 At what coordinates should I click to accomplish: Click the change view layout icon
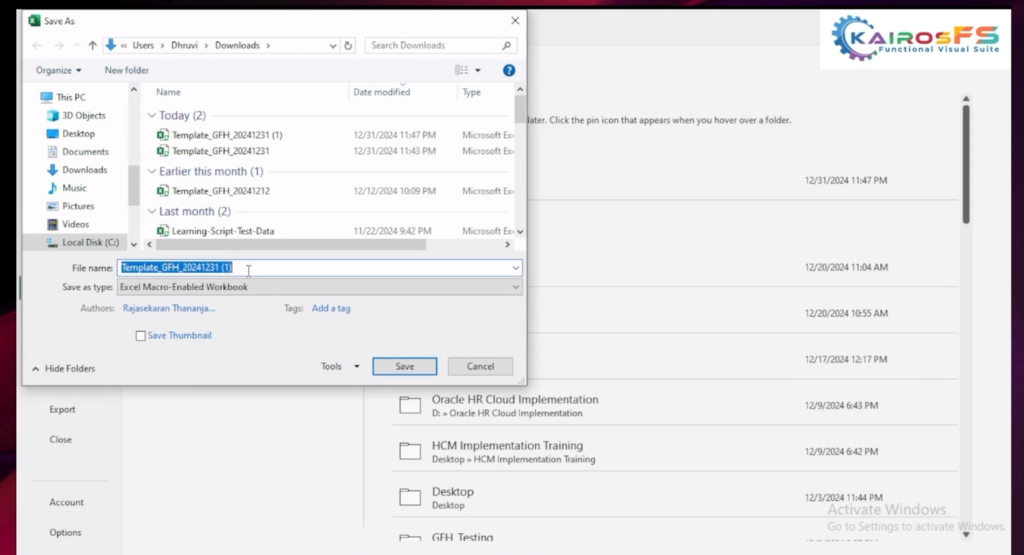coord(461,70)
